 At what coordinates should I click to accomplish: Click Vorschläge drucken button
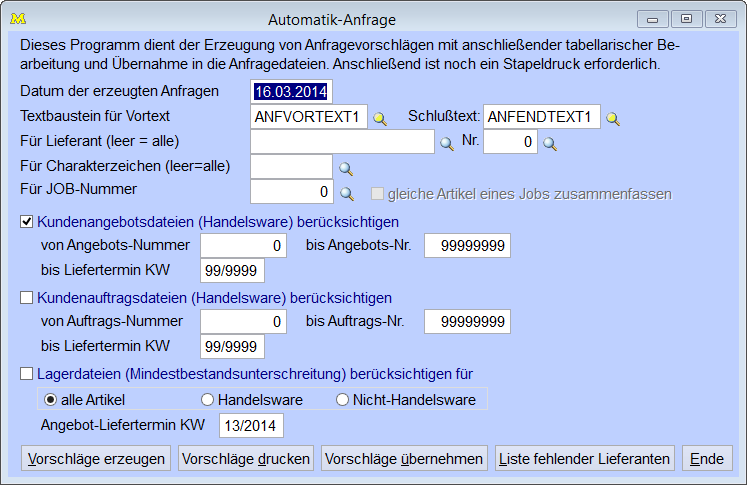[246, 458]
